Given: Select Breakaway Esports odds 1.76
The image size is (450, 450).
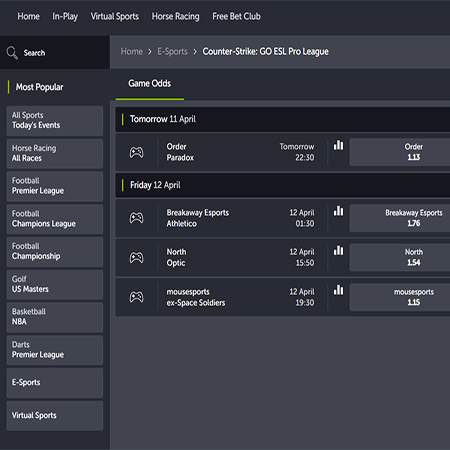Looking at the screenshot, I should click(400, 218).
